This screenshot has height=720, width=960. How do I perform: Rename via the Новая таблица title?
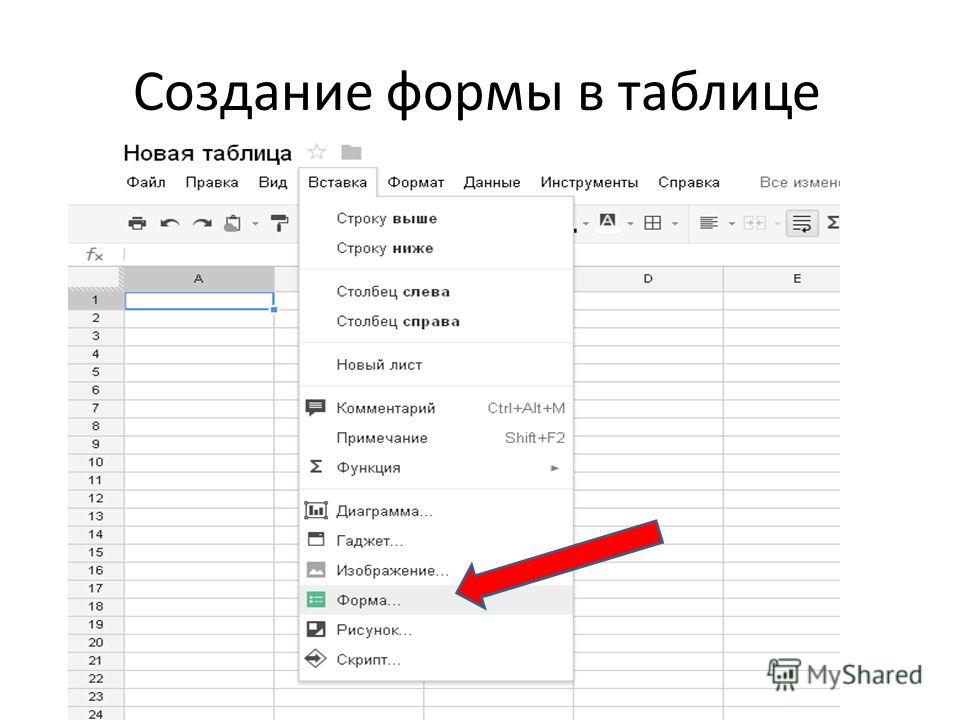(208, 152)
